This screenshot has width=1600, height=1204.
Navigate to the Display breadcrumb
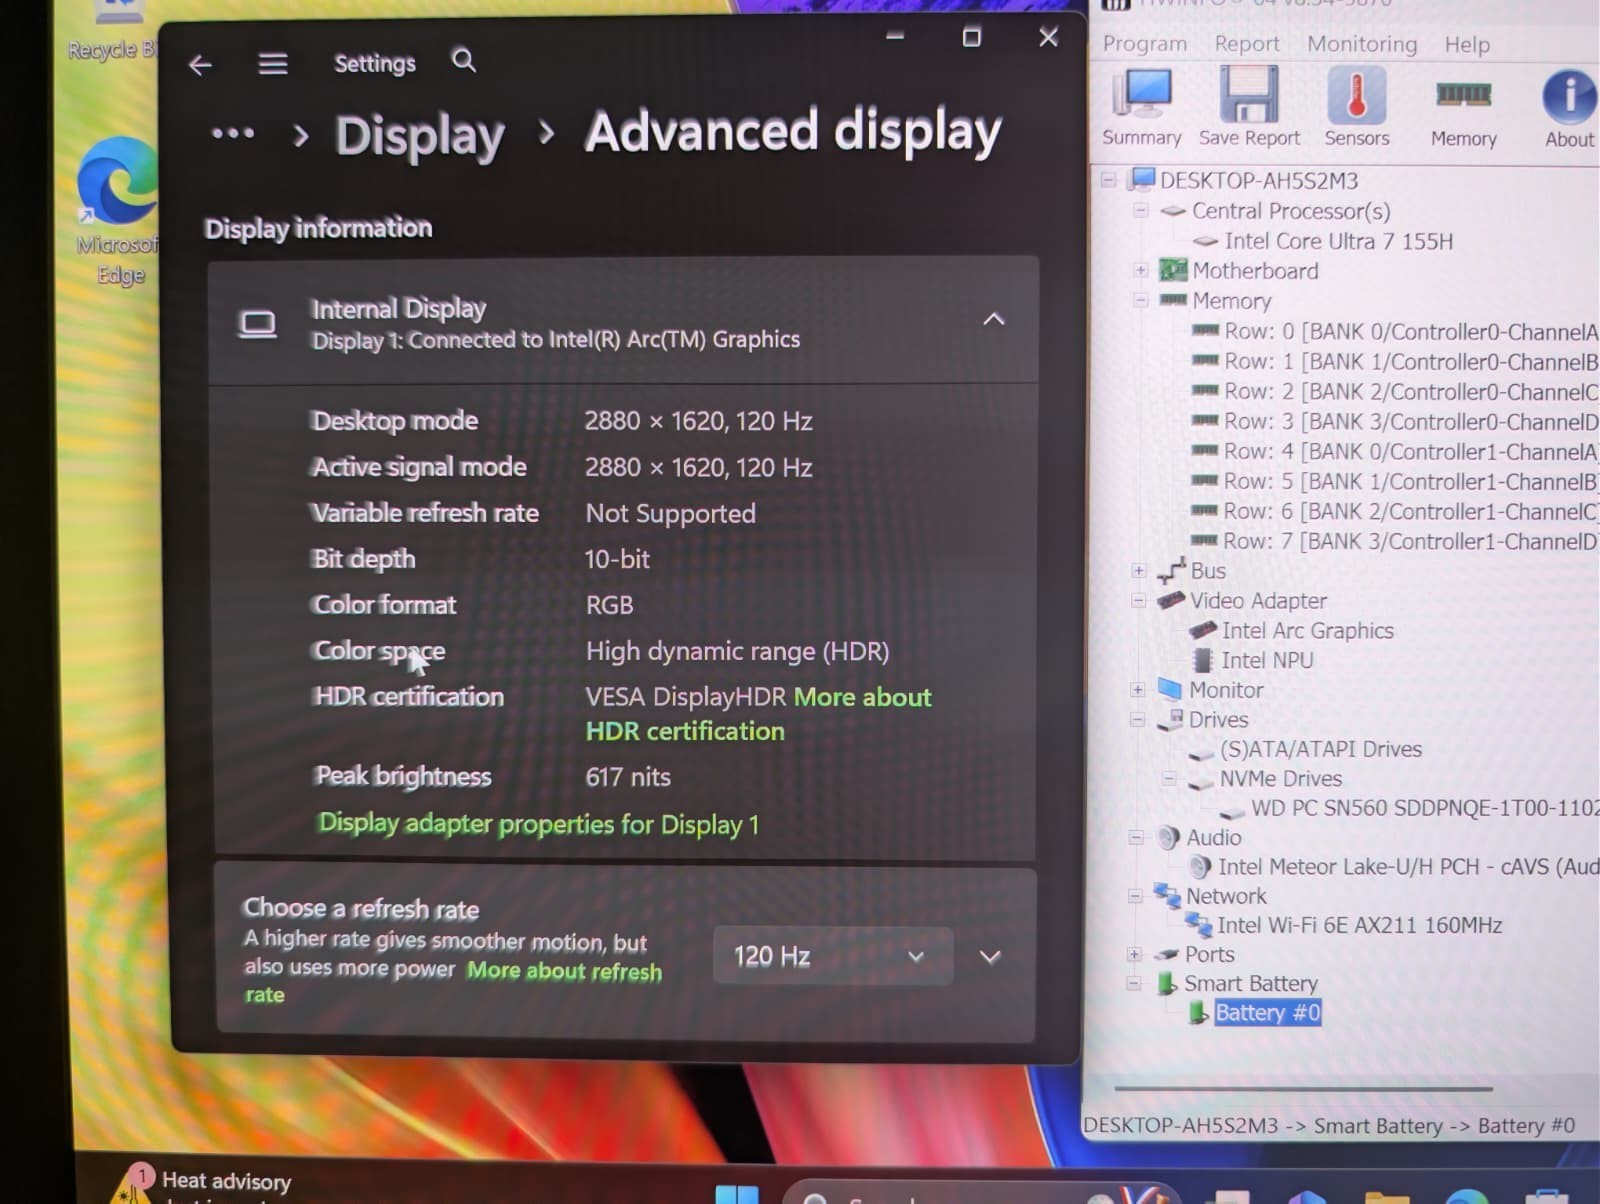[420, 136]
